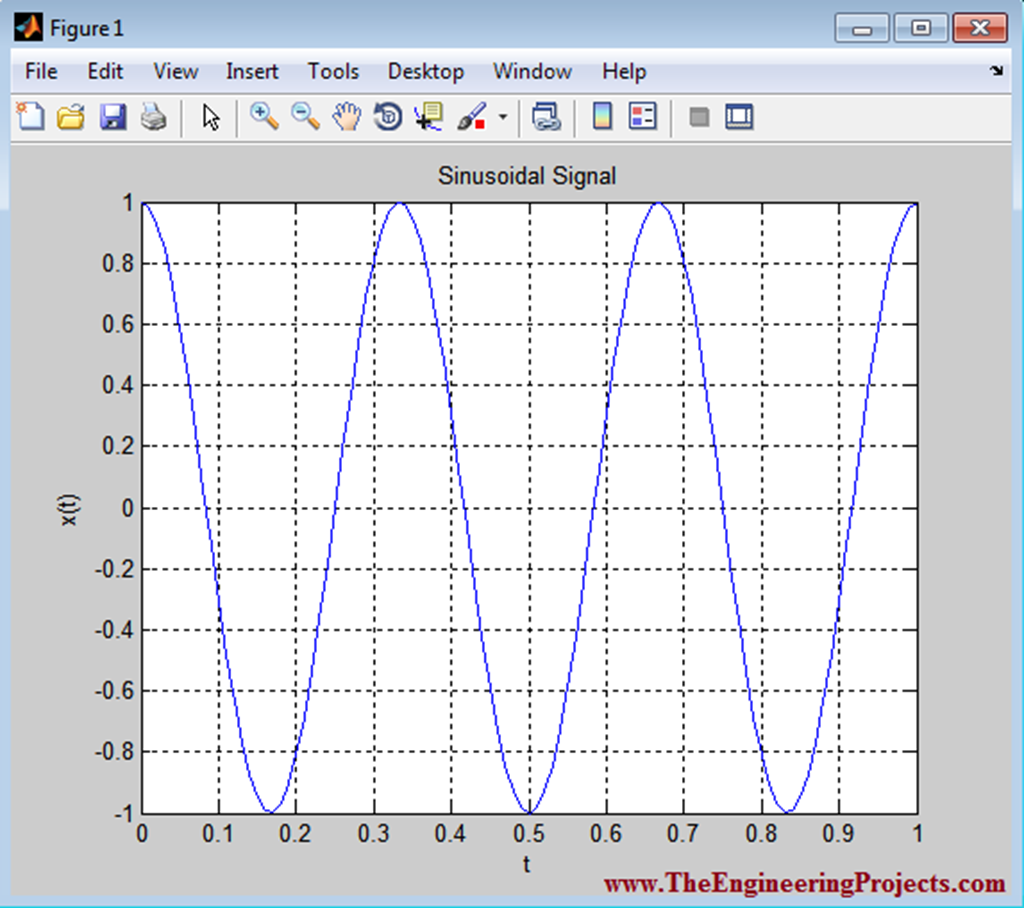Open the brush color dropdown arrow
The width and height of the screenshot is (1024, 908).
point(503,118)
